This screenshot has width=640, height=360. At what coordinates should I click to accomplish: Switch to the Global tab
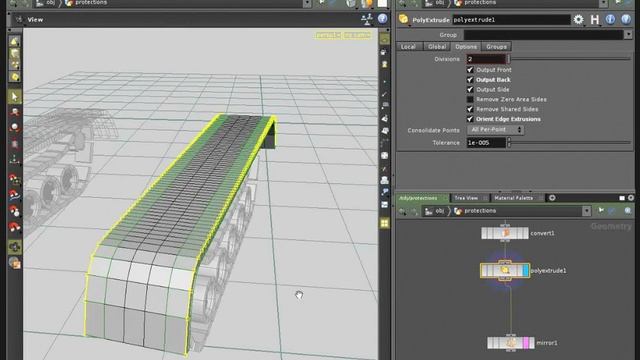[x=437, y=47]
